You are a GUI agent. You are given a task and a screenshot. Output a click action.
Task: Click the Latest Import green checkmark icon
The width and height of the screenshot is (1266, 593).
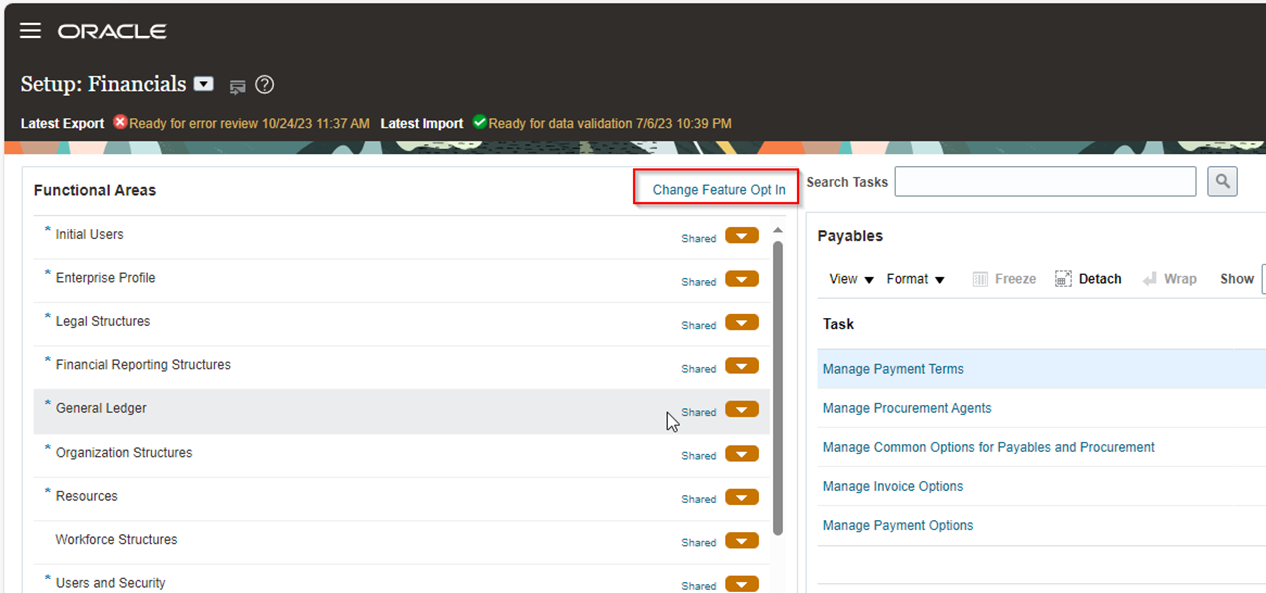[x=479, y=122]
